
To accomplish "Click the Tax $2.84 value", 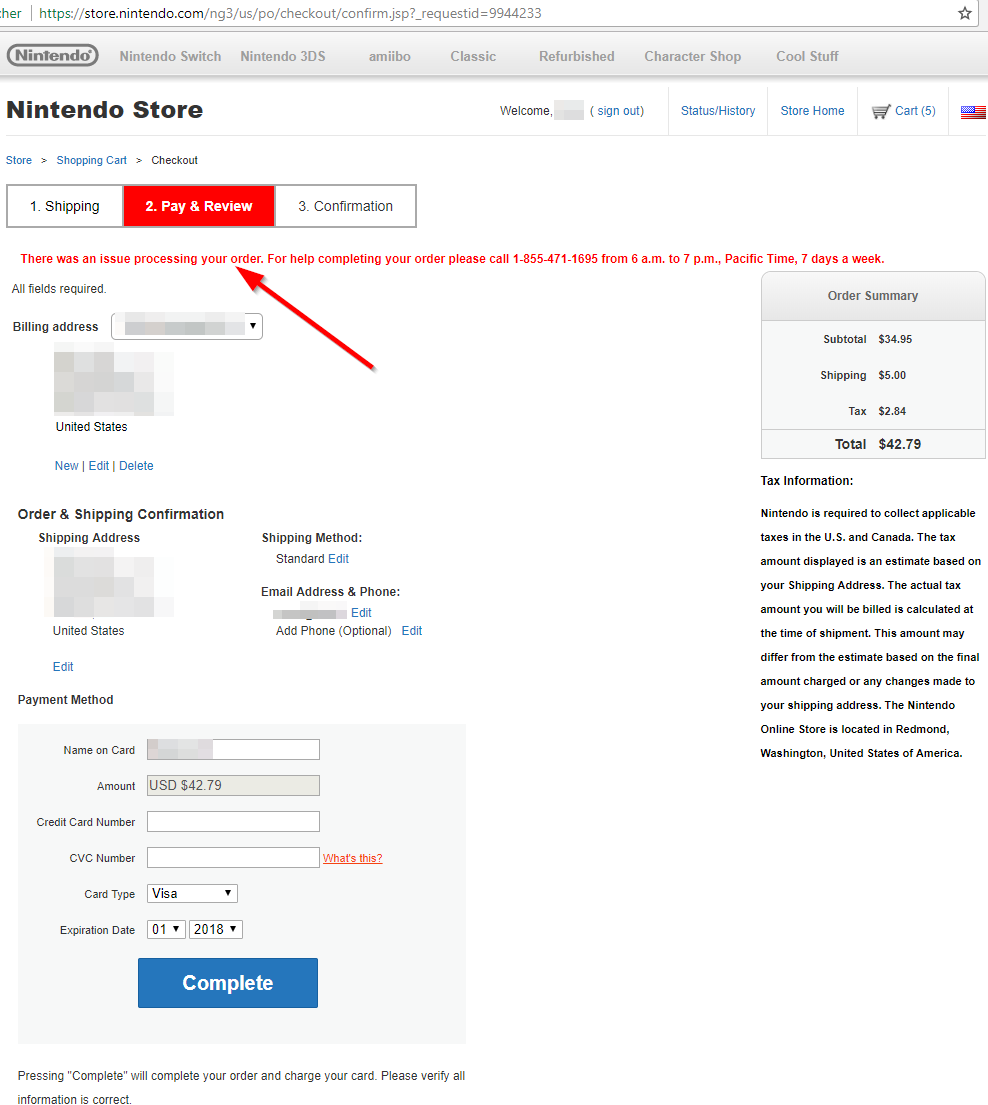I will (892, 411).
